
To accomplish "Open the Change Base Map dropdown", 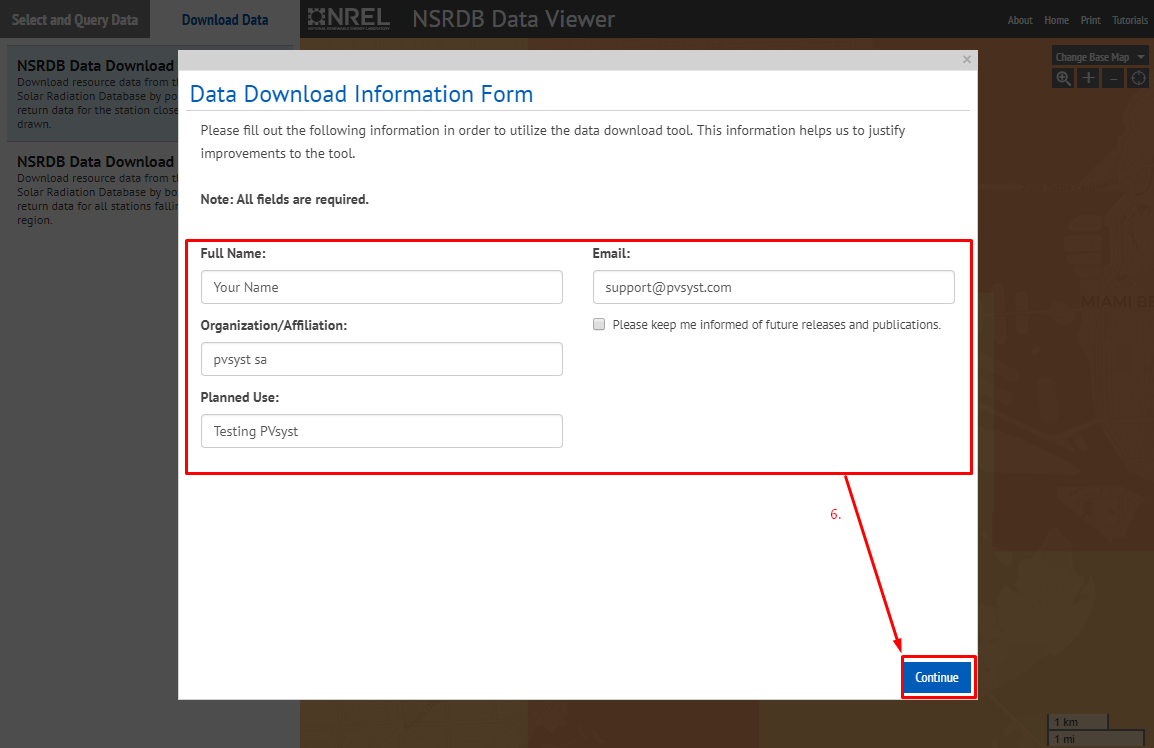I will [x=1100, y=57].
